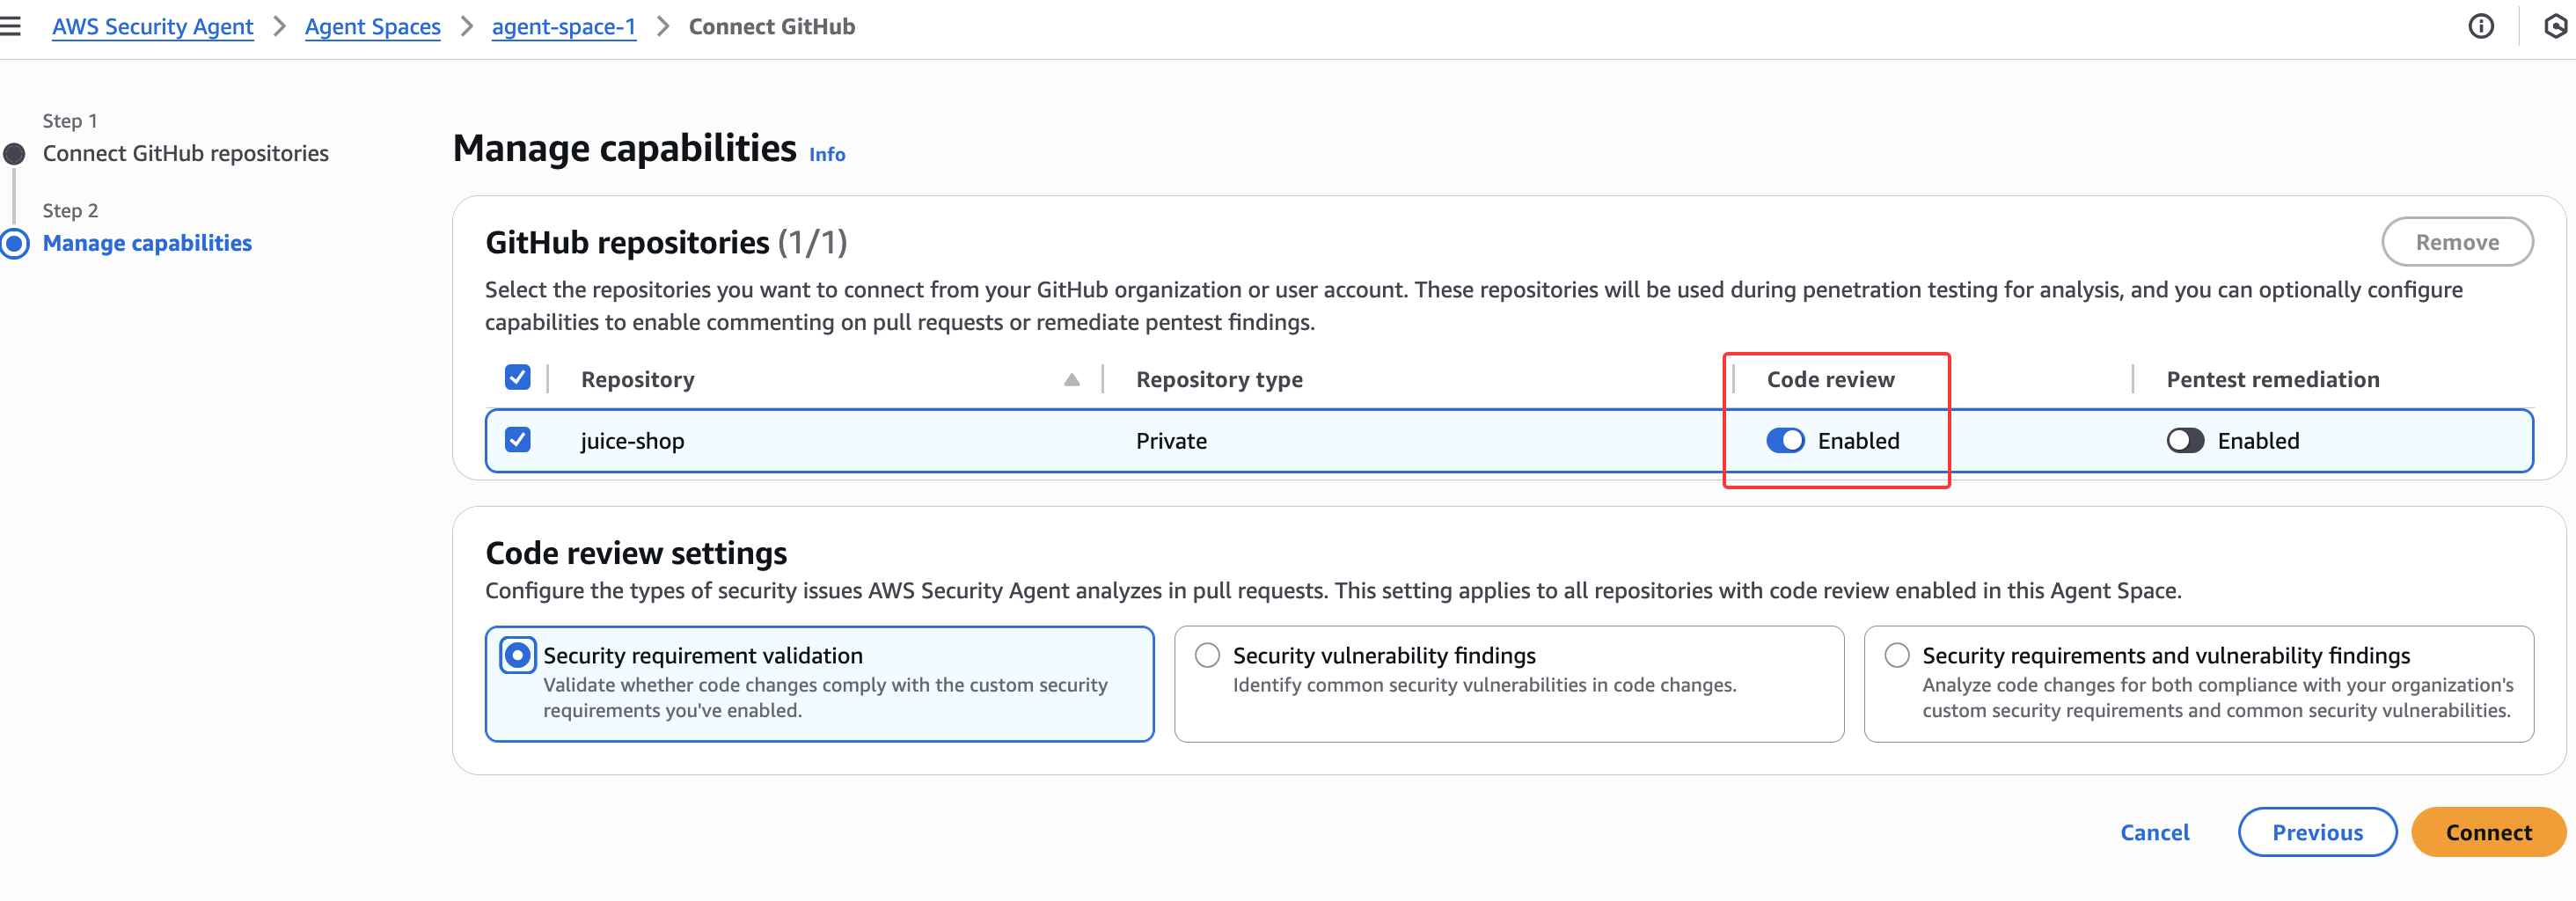Open Info link beside Manage capabilities
Image resolution: width=2576 pixels, height=901 pixels.
826,155
